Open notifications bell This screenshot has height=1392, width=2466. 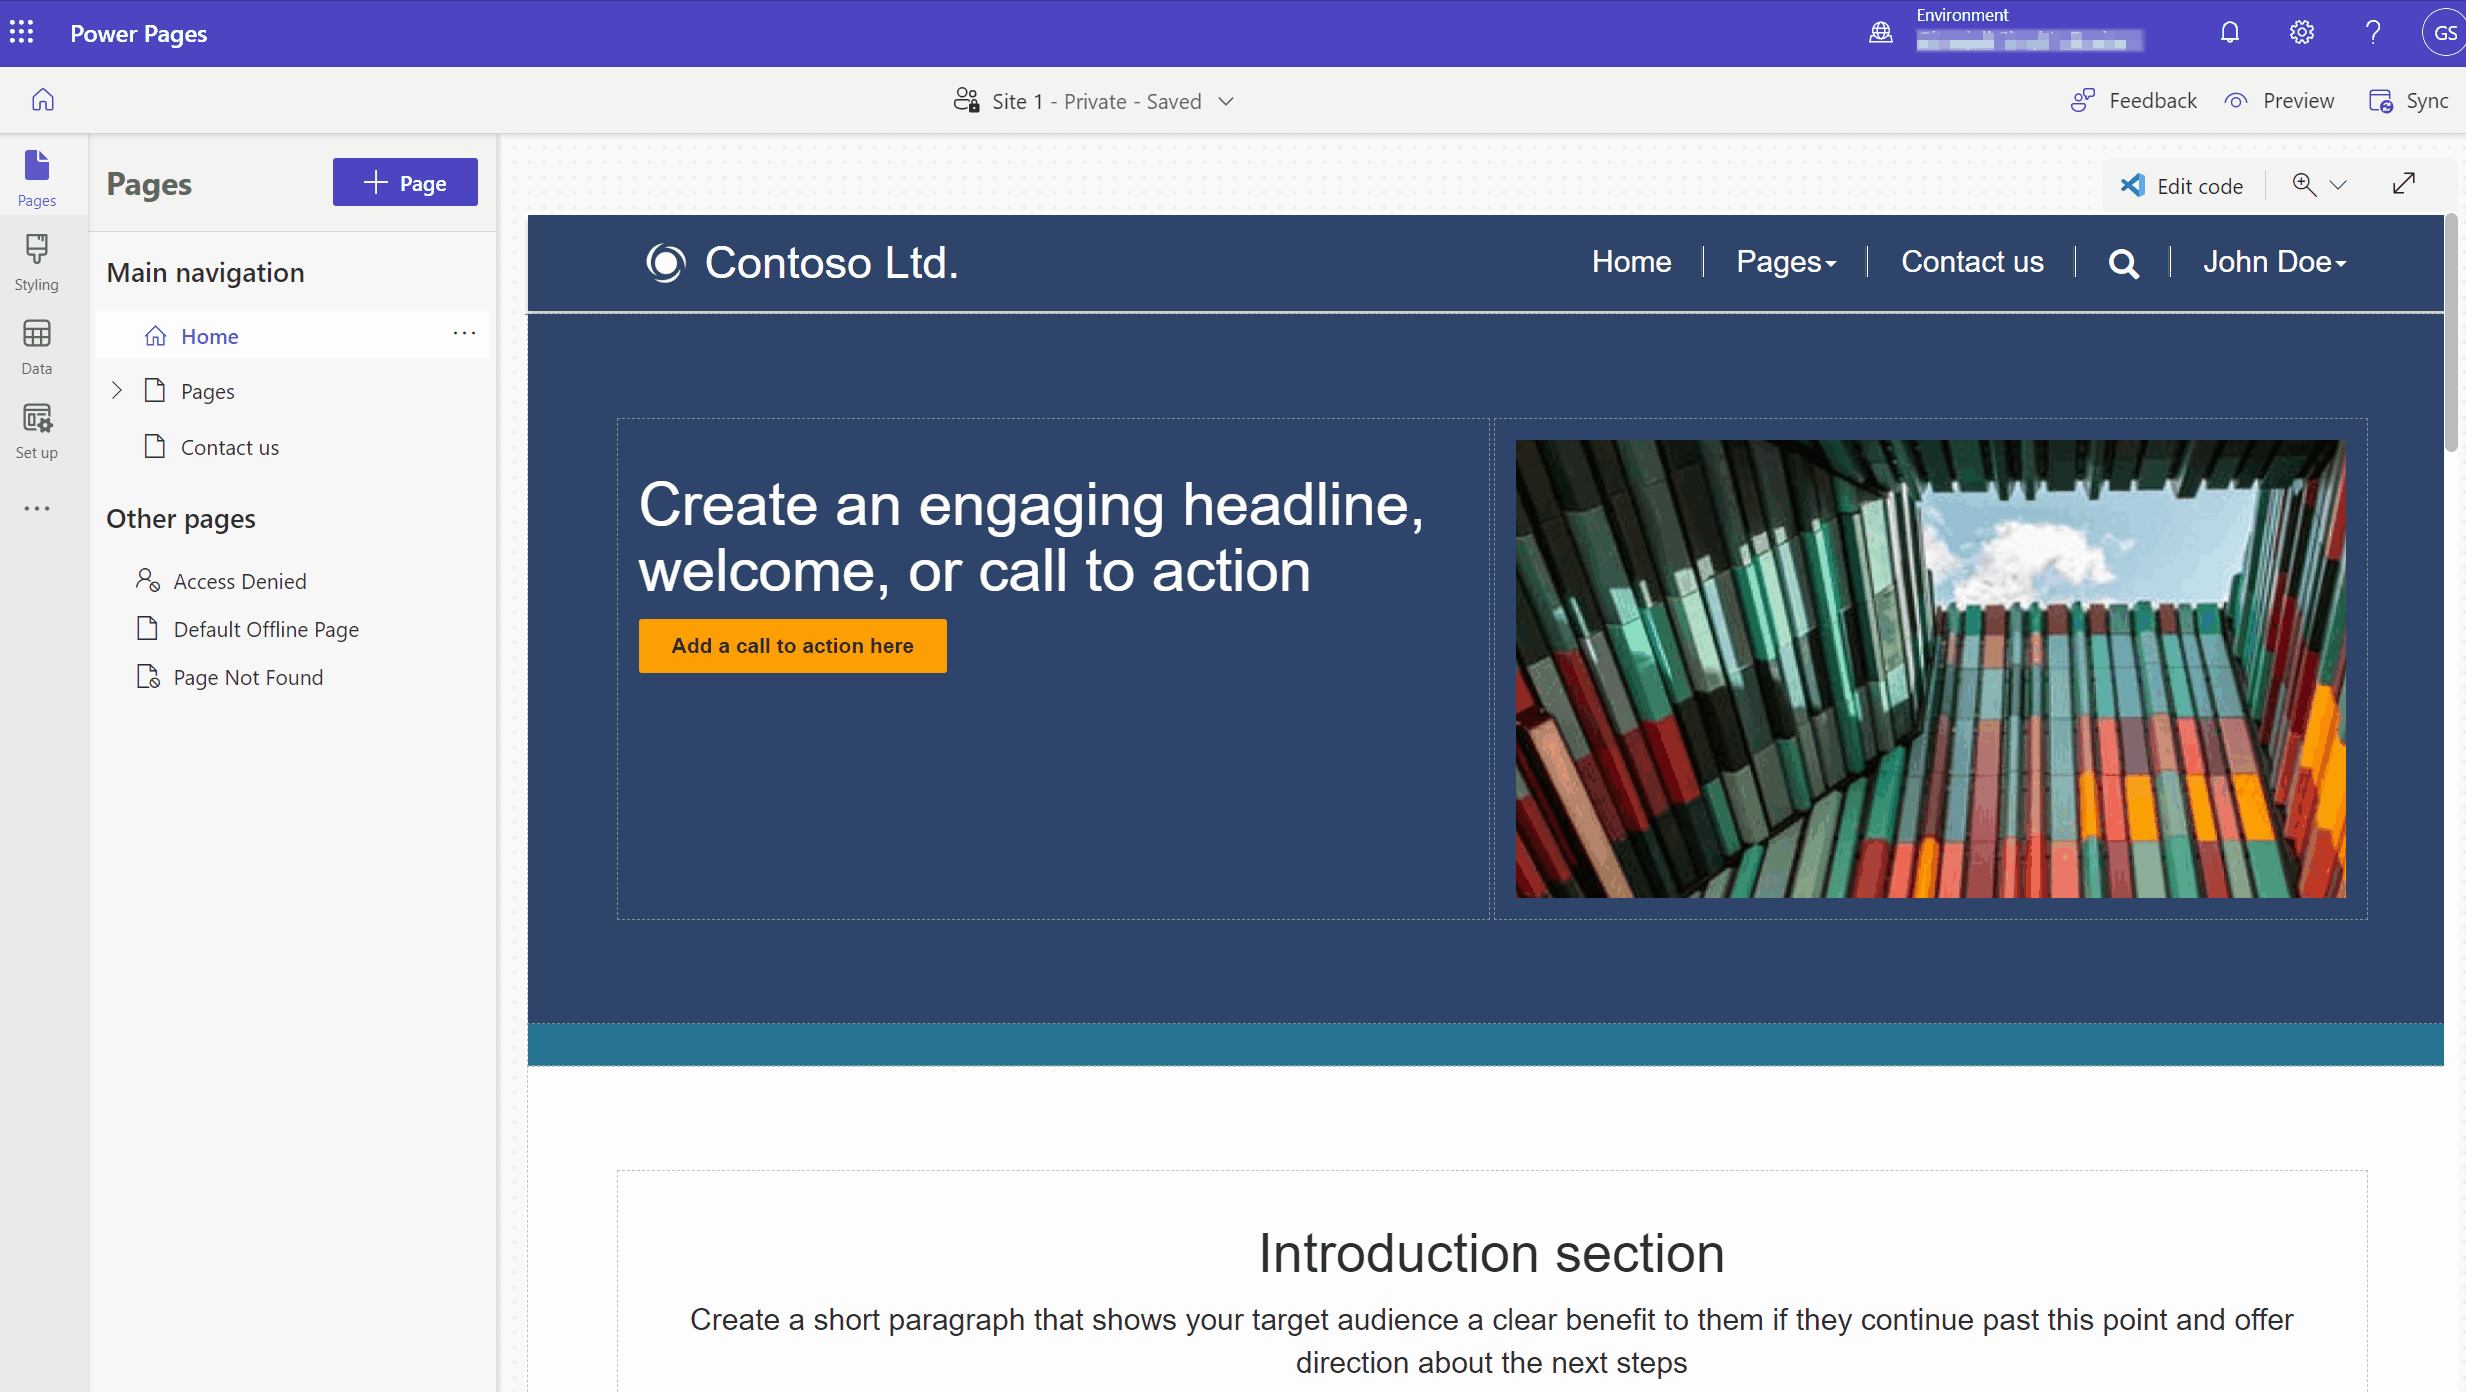click(2229, 33)
